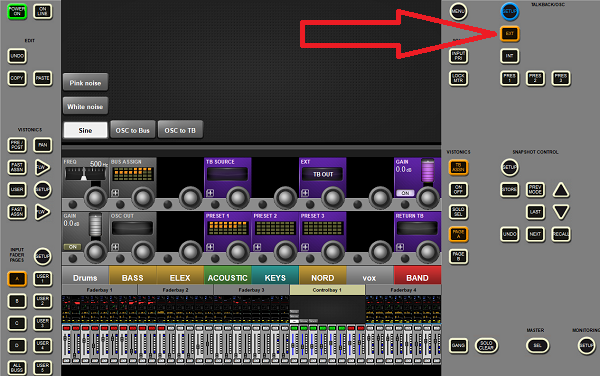Click the snapshot NEXT button
Image resolution: width=600 pixels, height=376 pixels.
[535, 234]
